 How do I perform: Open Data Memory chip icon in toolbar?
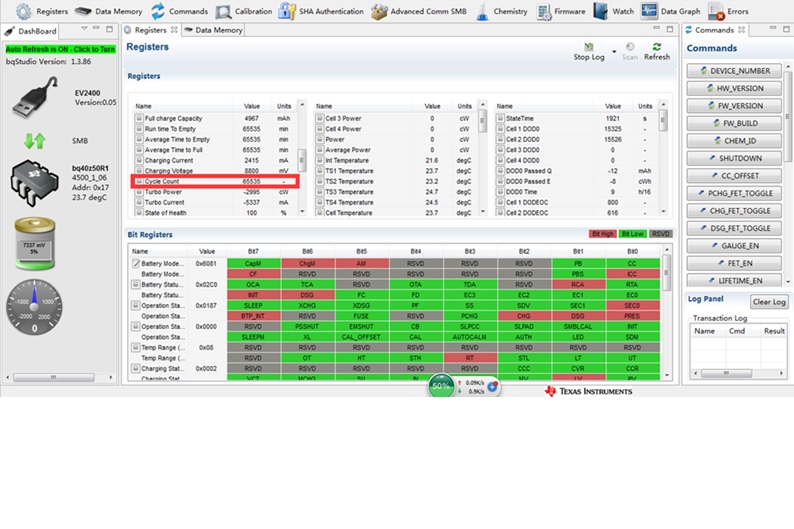[x=83, y=11]
